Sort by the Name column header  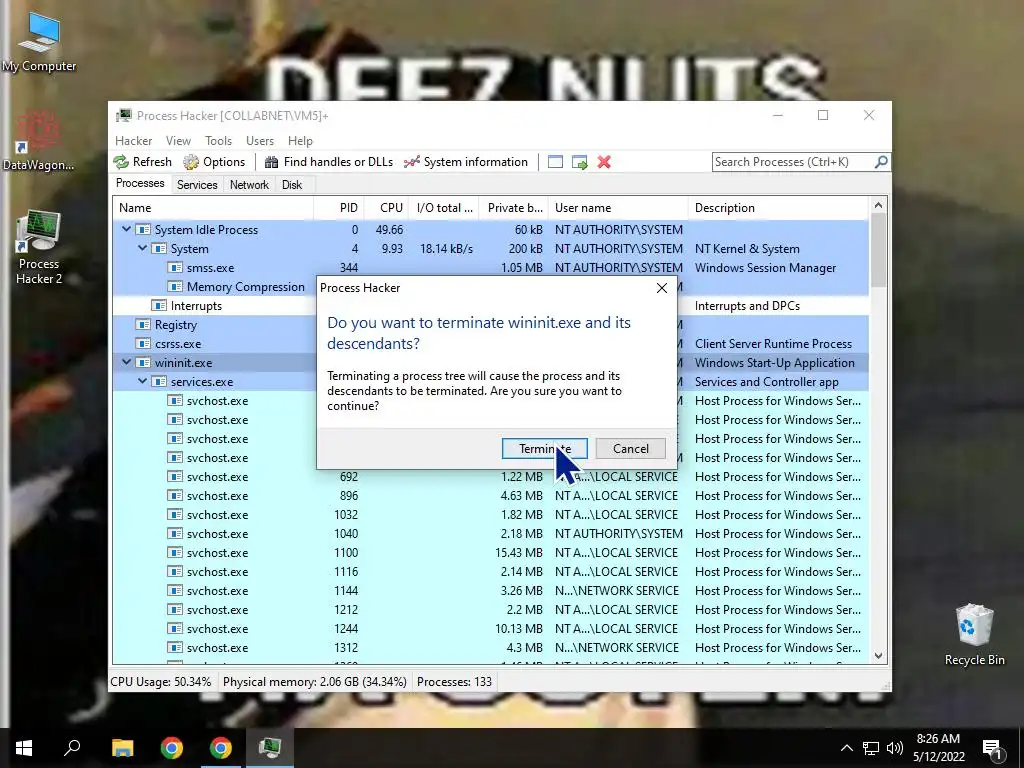pos(213,208)
